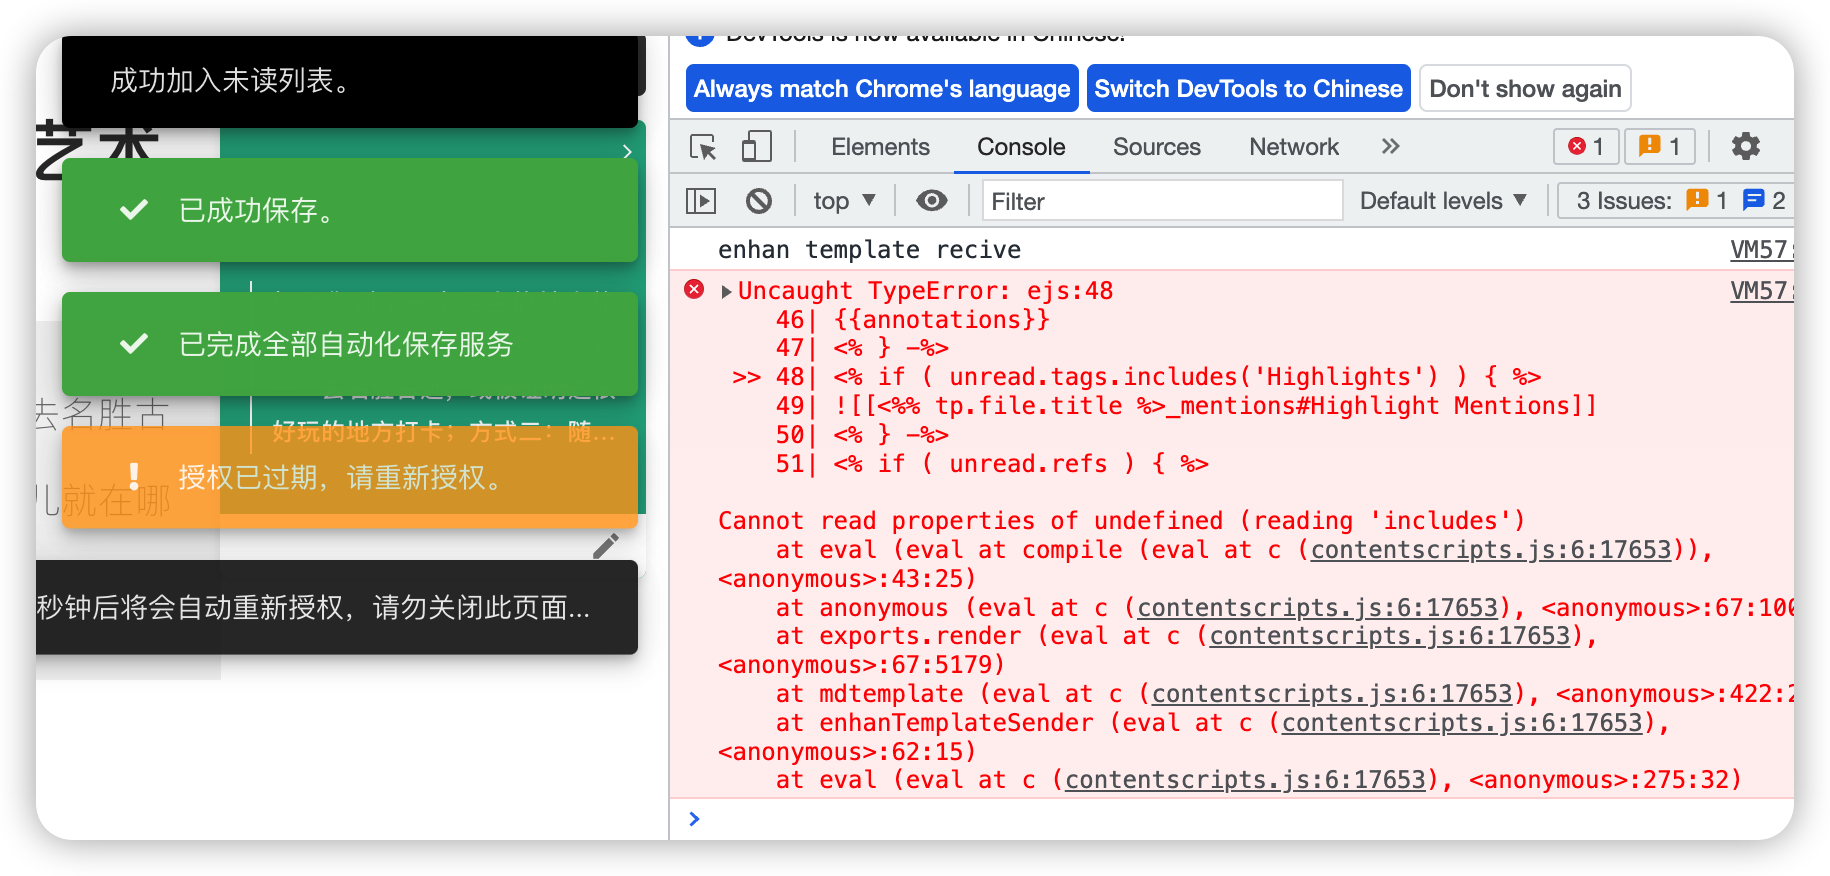Screen dimensions: 1830x876
Task: Click into the console Filter field
Action: 1162,201
